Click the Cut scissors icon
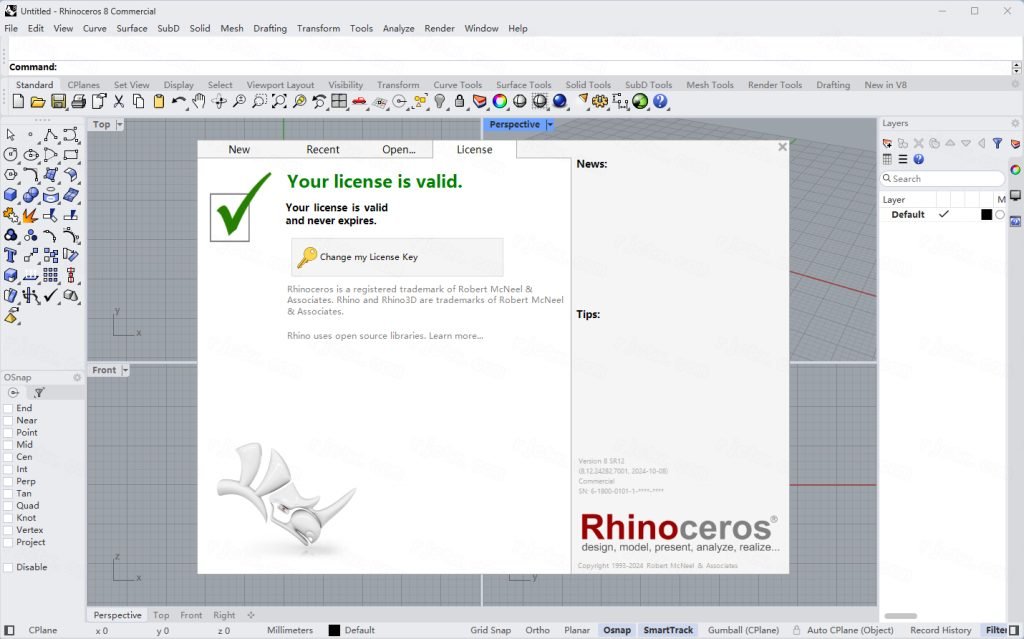 coord(119,101)
